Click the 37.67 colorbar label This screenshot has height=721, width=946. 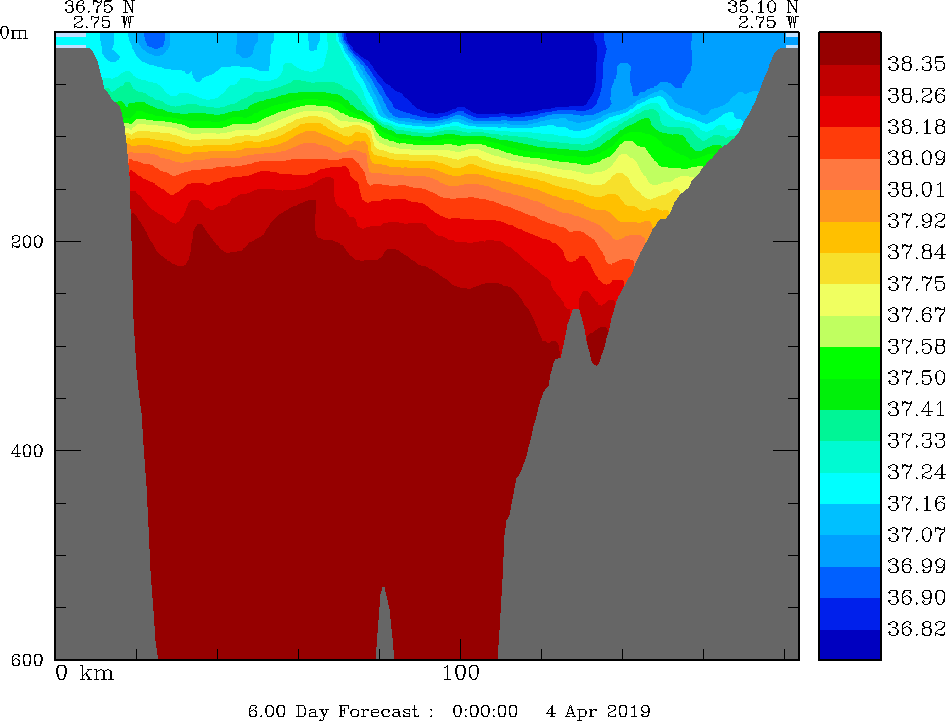click(916, 315)
